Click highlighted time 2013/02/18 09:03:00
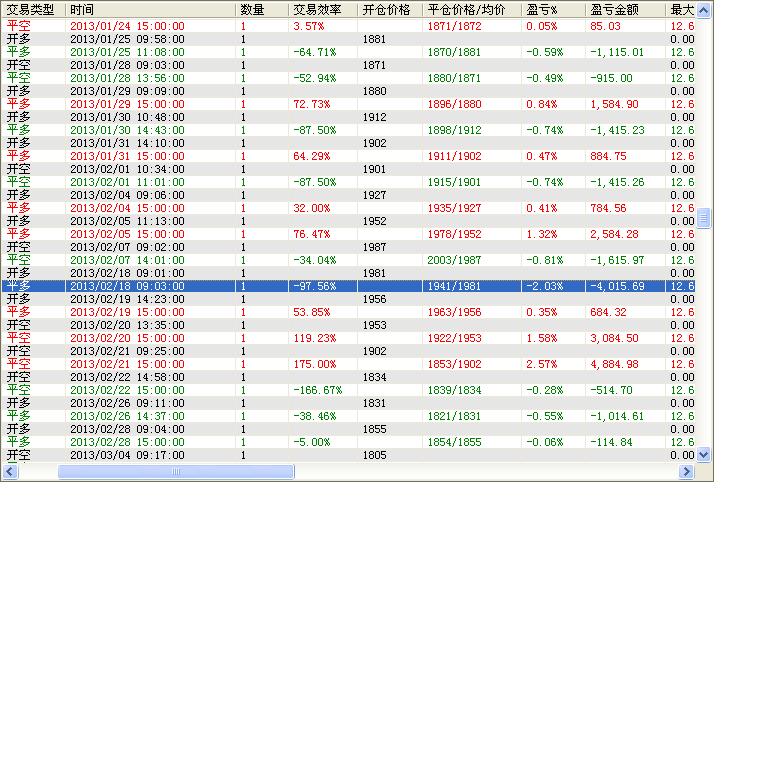This screenshot has width=761, height=776. click(x=127, y=286)
